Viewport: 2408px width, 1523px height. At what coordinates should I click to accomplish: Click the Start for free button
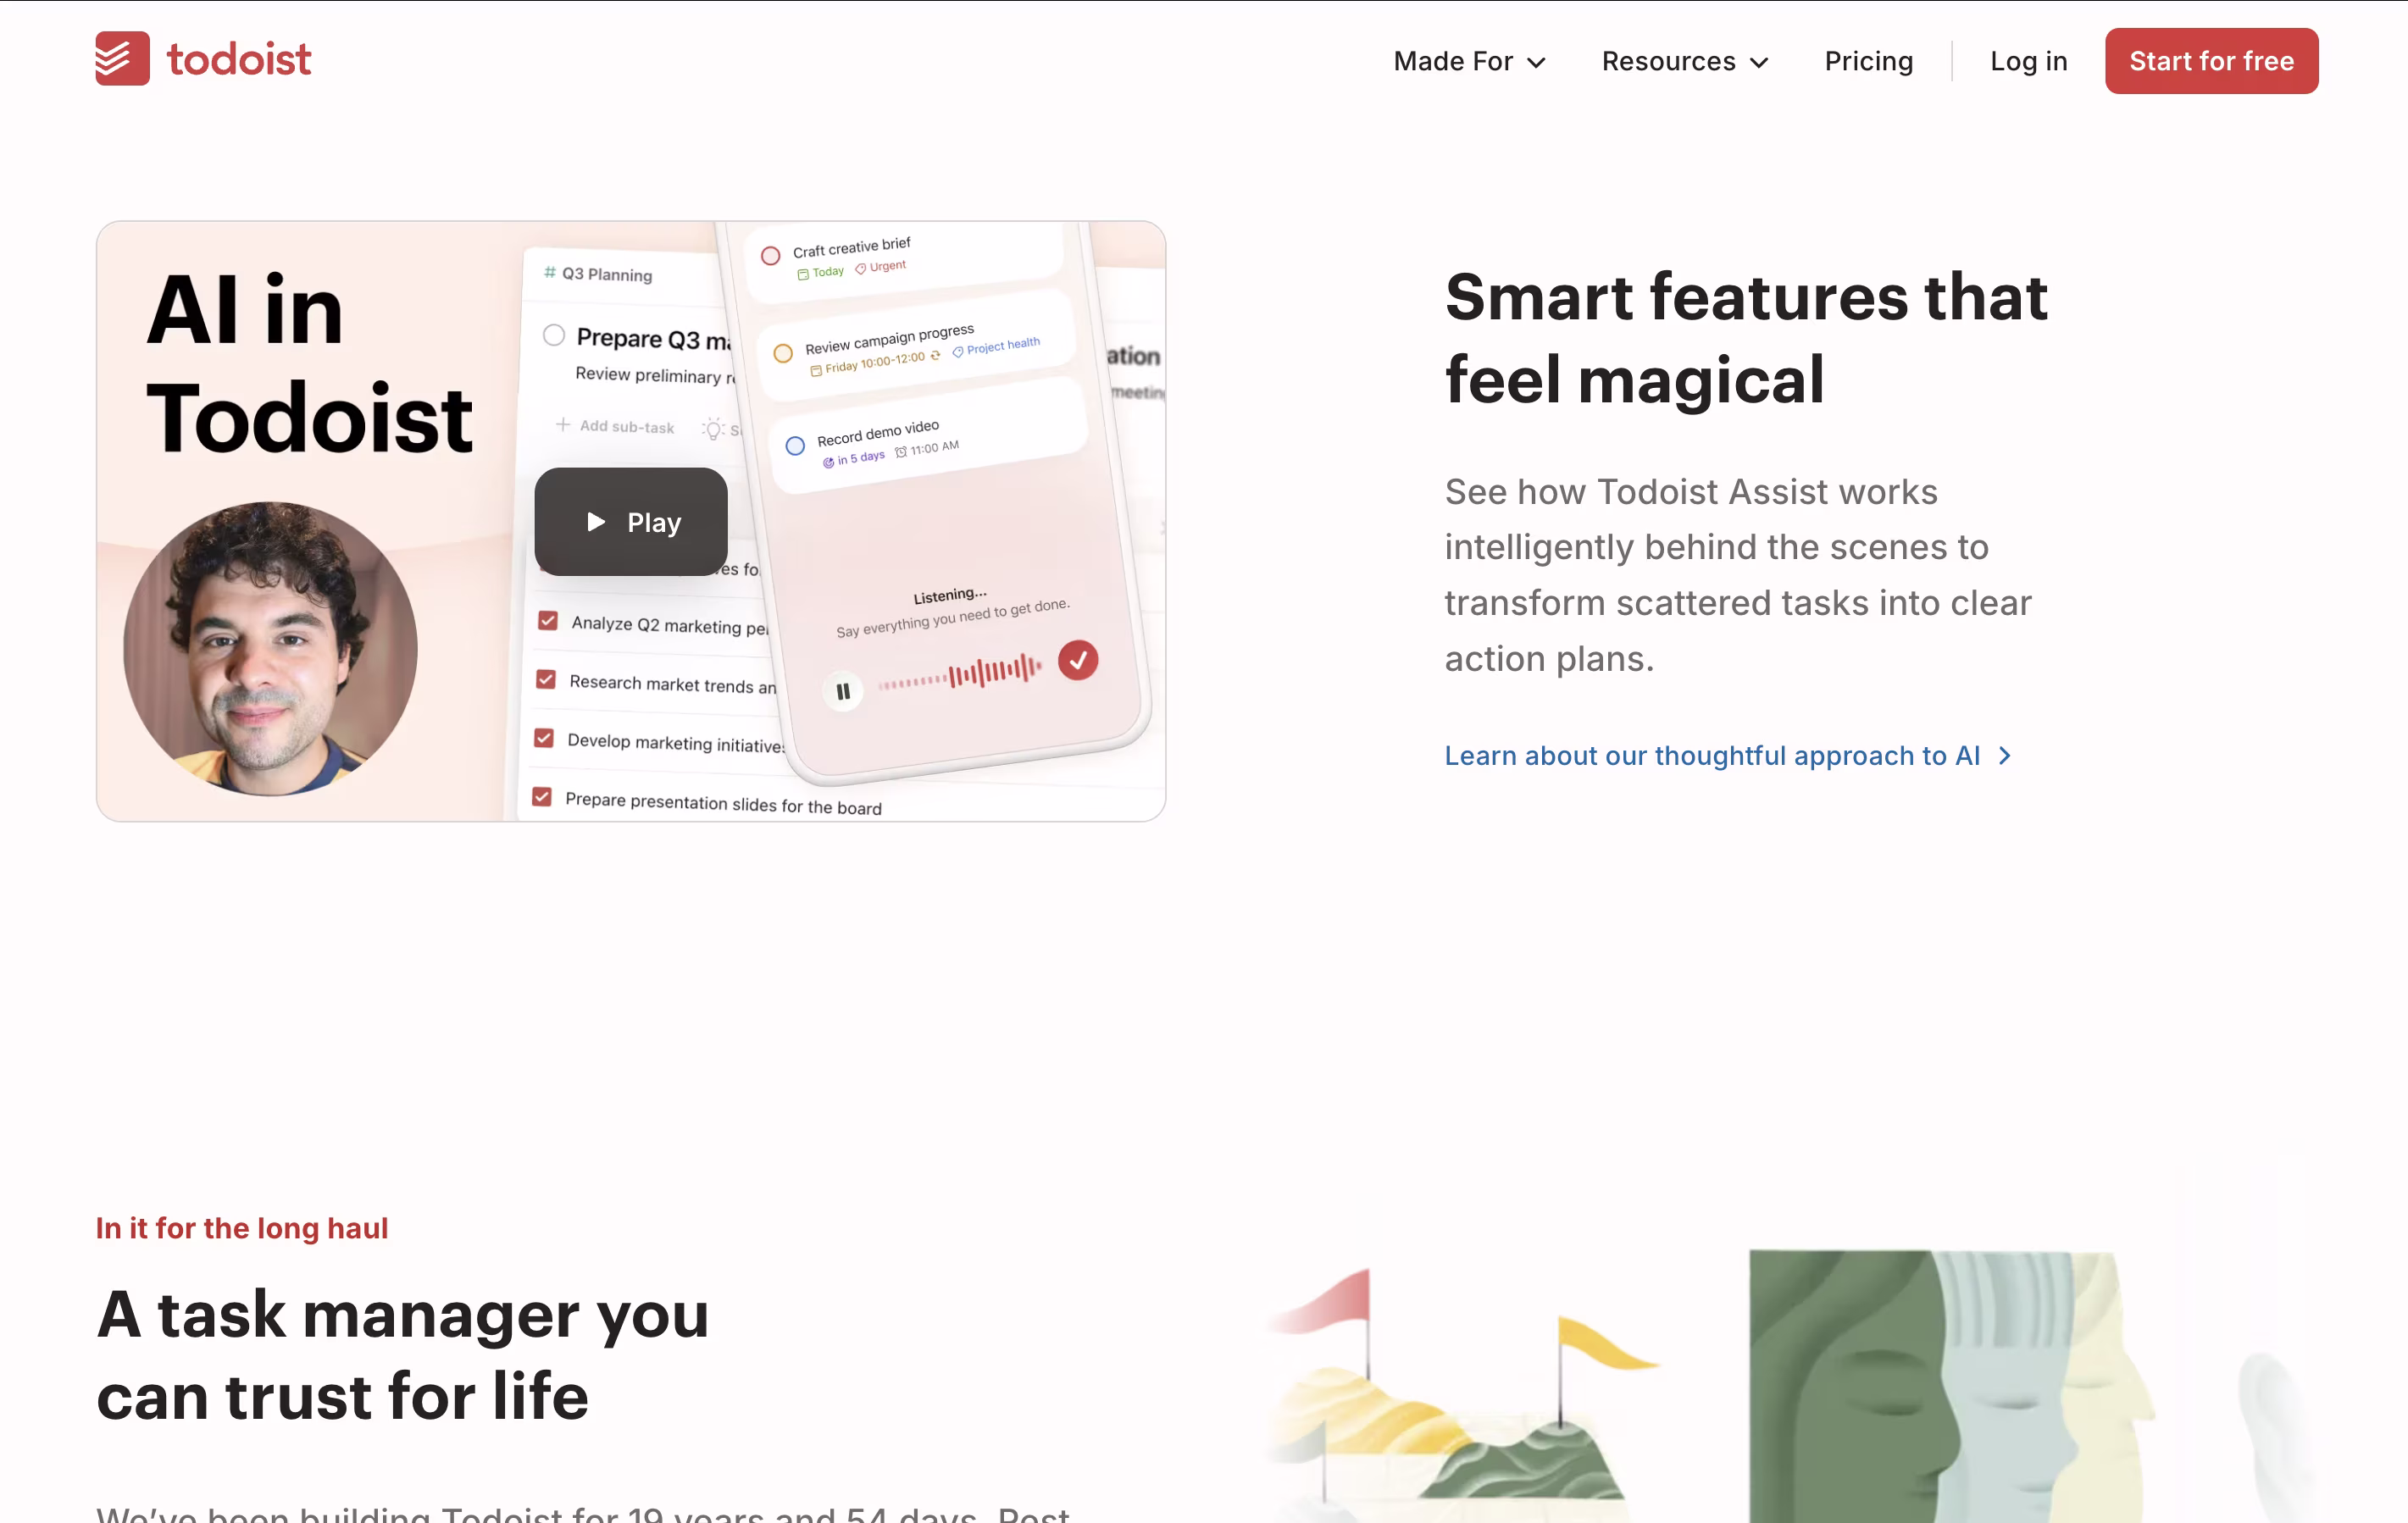click(x=2211, y=61)
